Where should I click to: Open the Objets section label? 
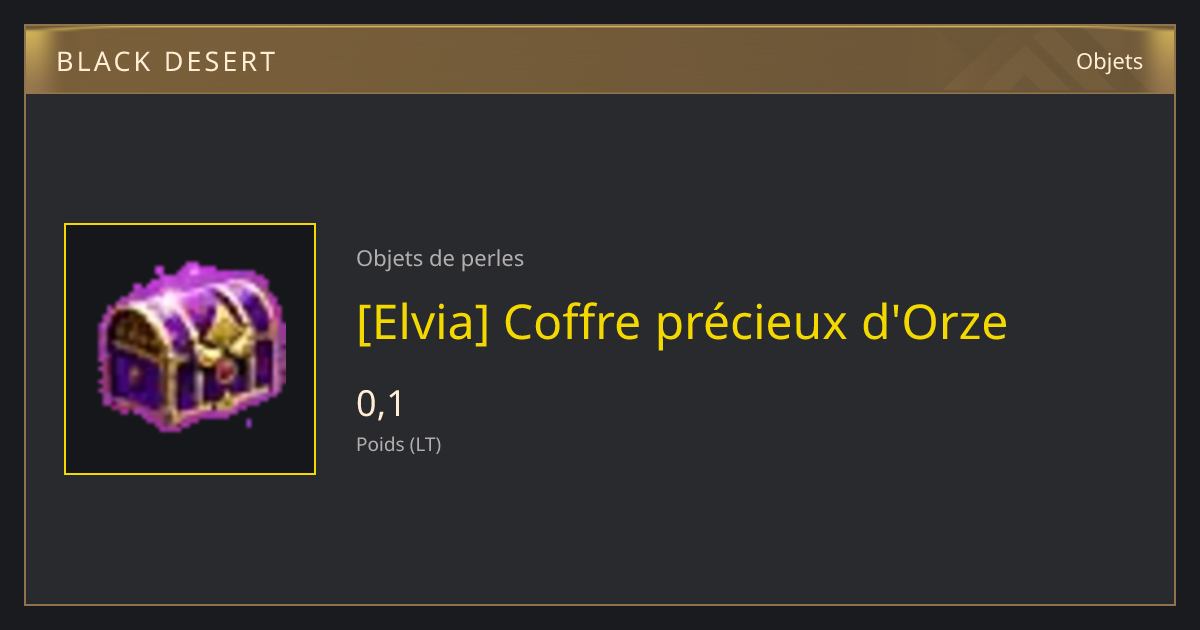(1109, 62)
